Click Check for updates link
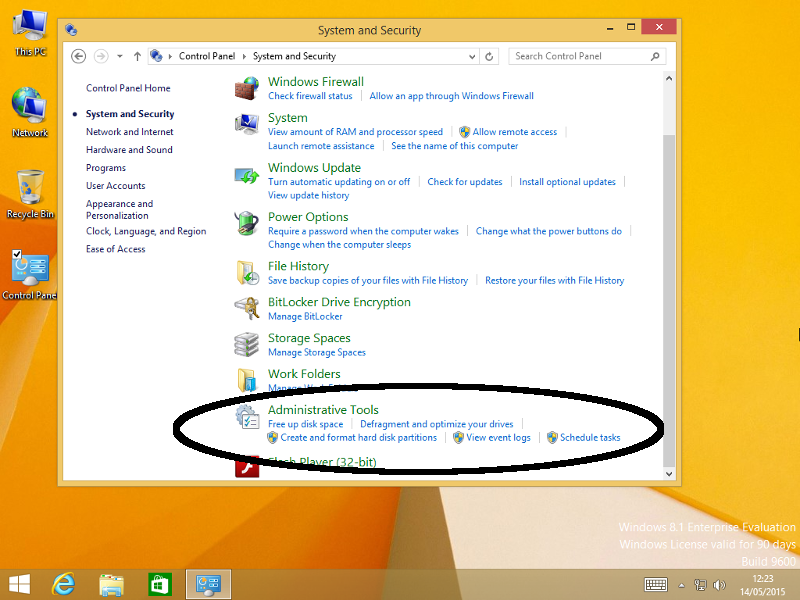 pyautogui.click(x=465, y=182)
